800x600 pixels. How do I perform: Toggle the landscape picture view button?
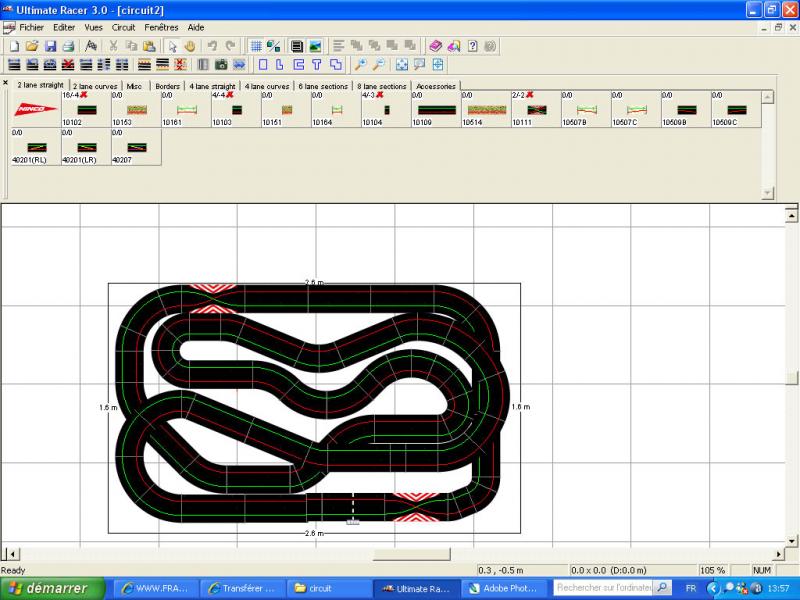point(315,46)
